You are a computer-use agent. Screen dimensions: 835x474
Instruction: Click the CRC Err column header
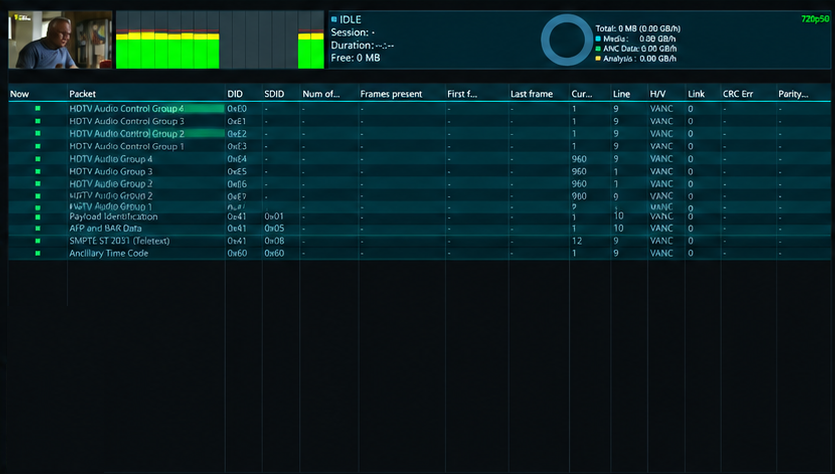click(x=738, y=94)
